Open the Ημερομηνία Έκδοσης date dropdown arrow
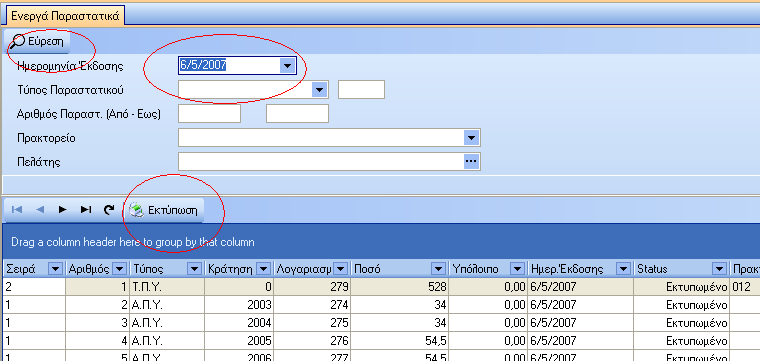Image resolution: width=760 pixels, height=361 pixels. [287, 65]
